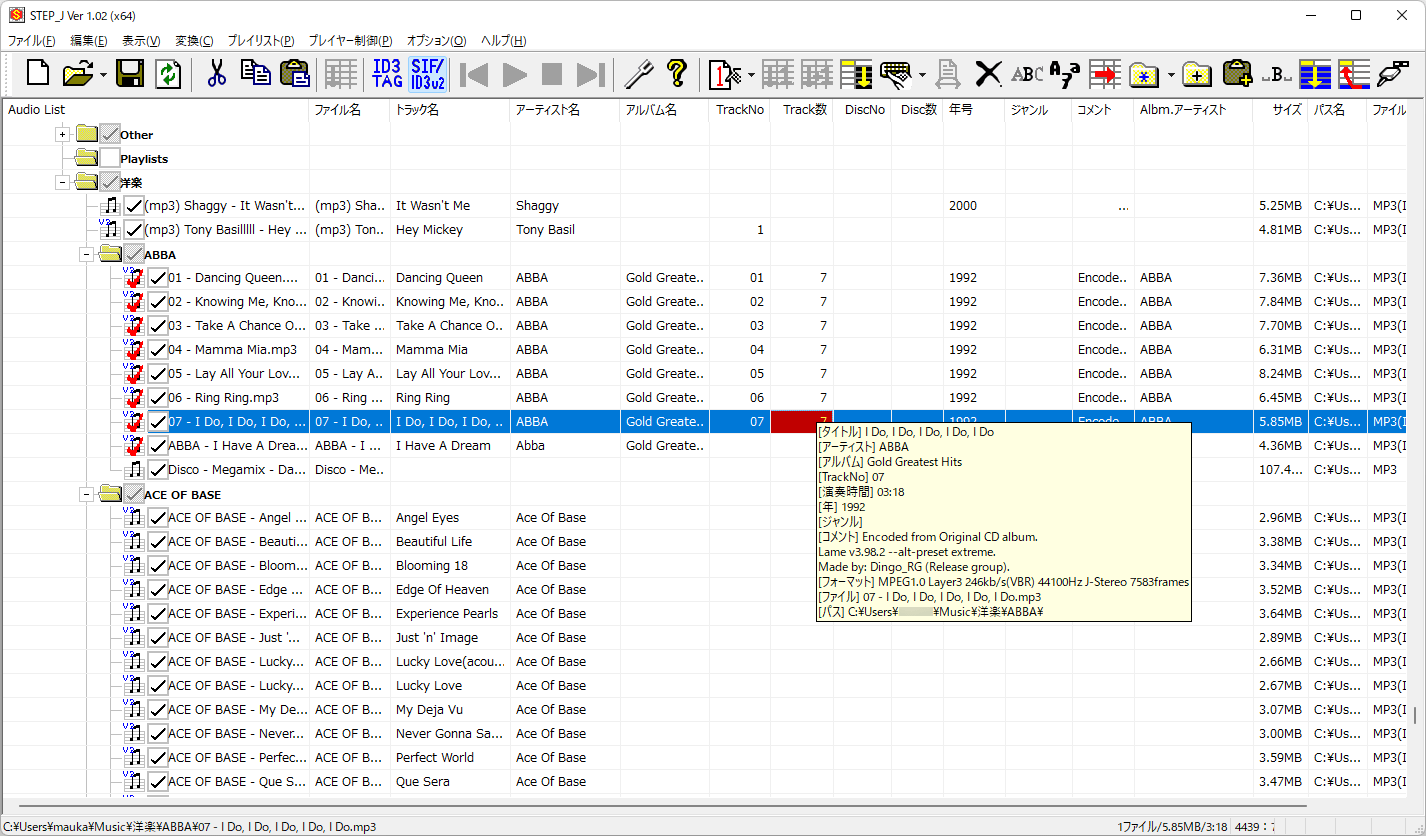The image size is (1426, 836).
Task: Uncheck the Tony Basil Hey Mickey file
Action: [x=134, y=230]
